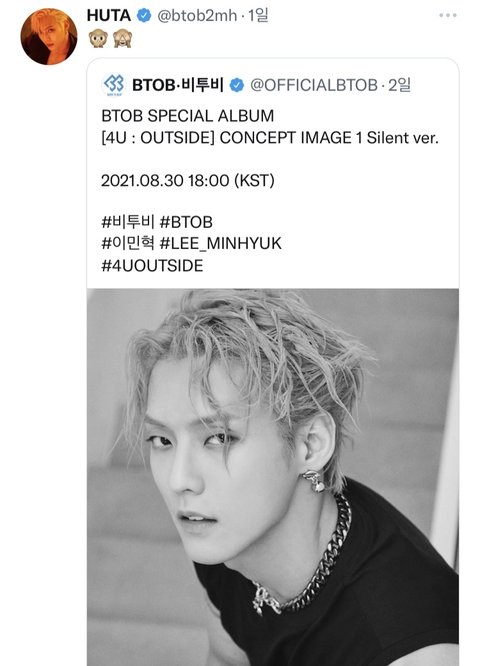Open the @btob2mh handle

[x=197, y=16]
